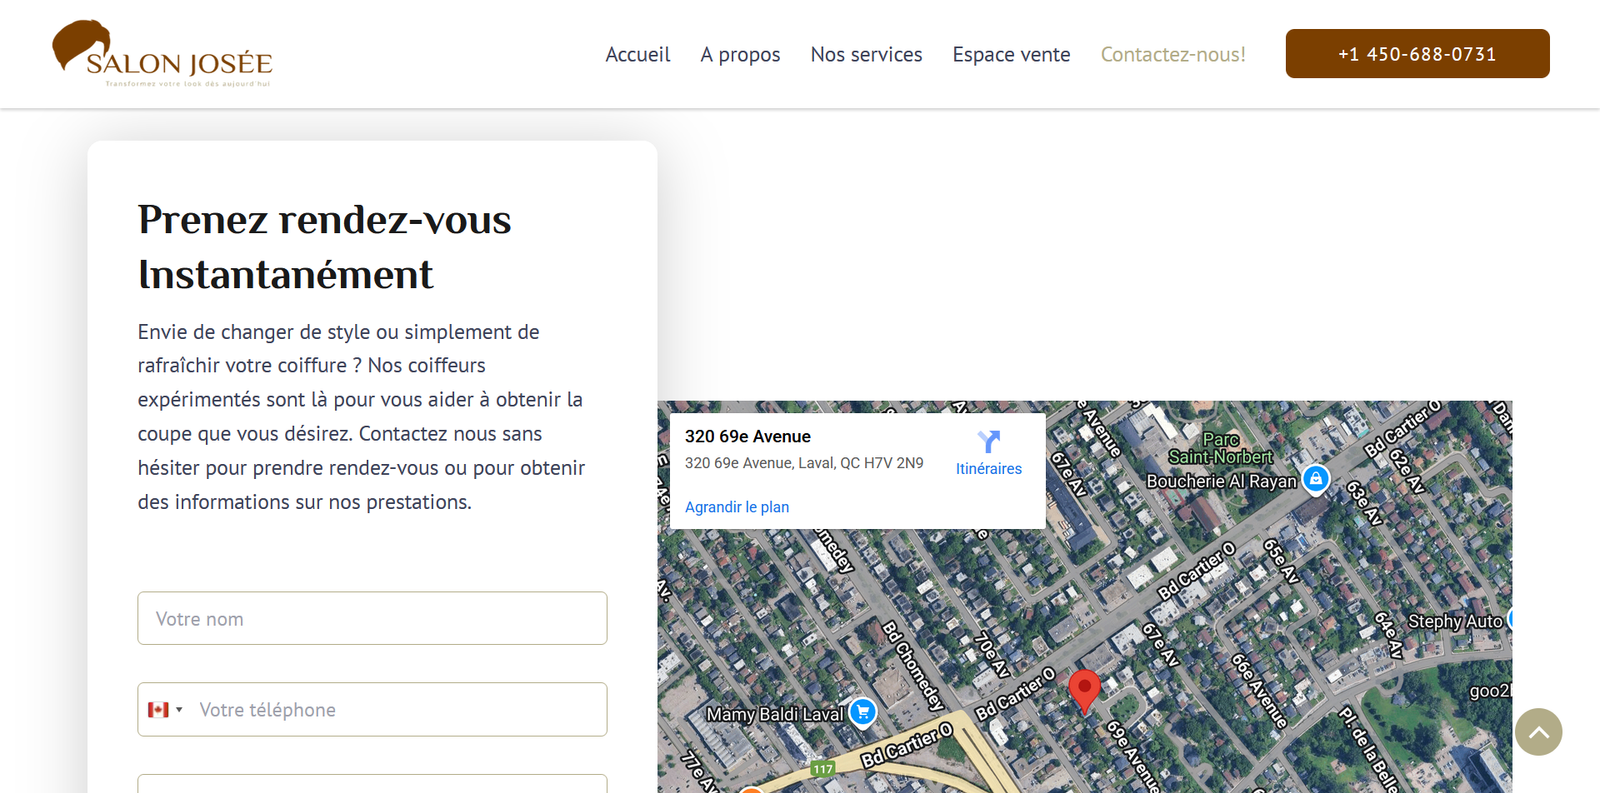
Task: Go to the A propos page
Action: click(x=740, y=55)
